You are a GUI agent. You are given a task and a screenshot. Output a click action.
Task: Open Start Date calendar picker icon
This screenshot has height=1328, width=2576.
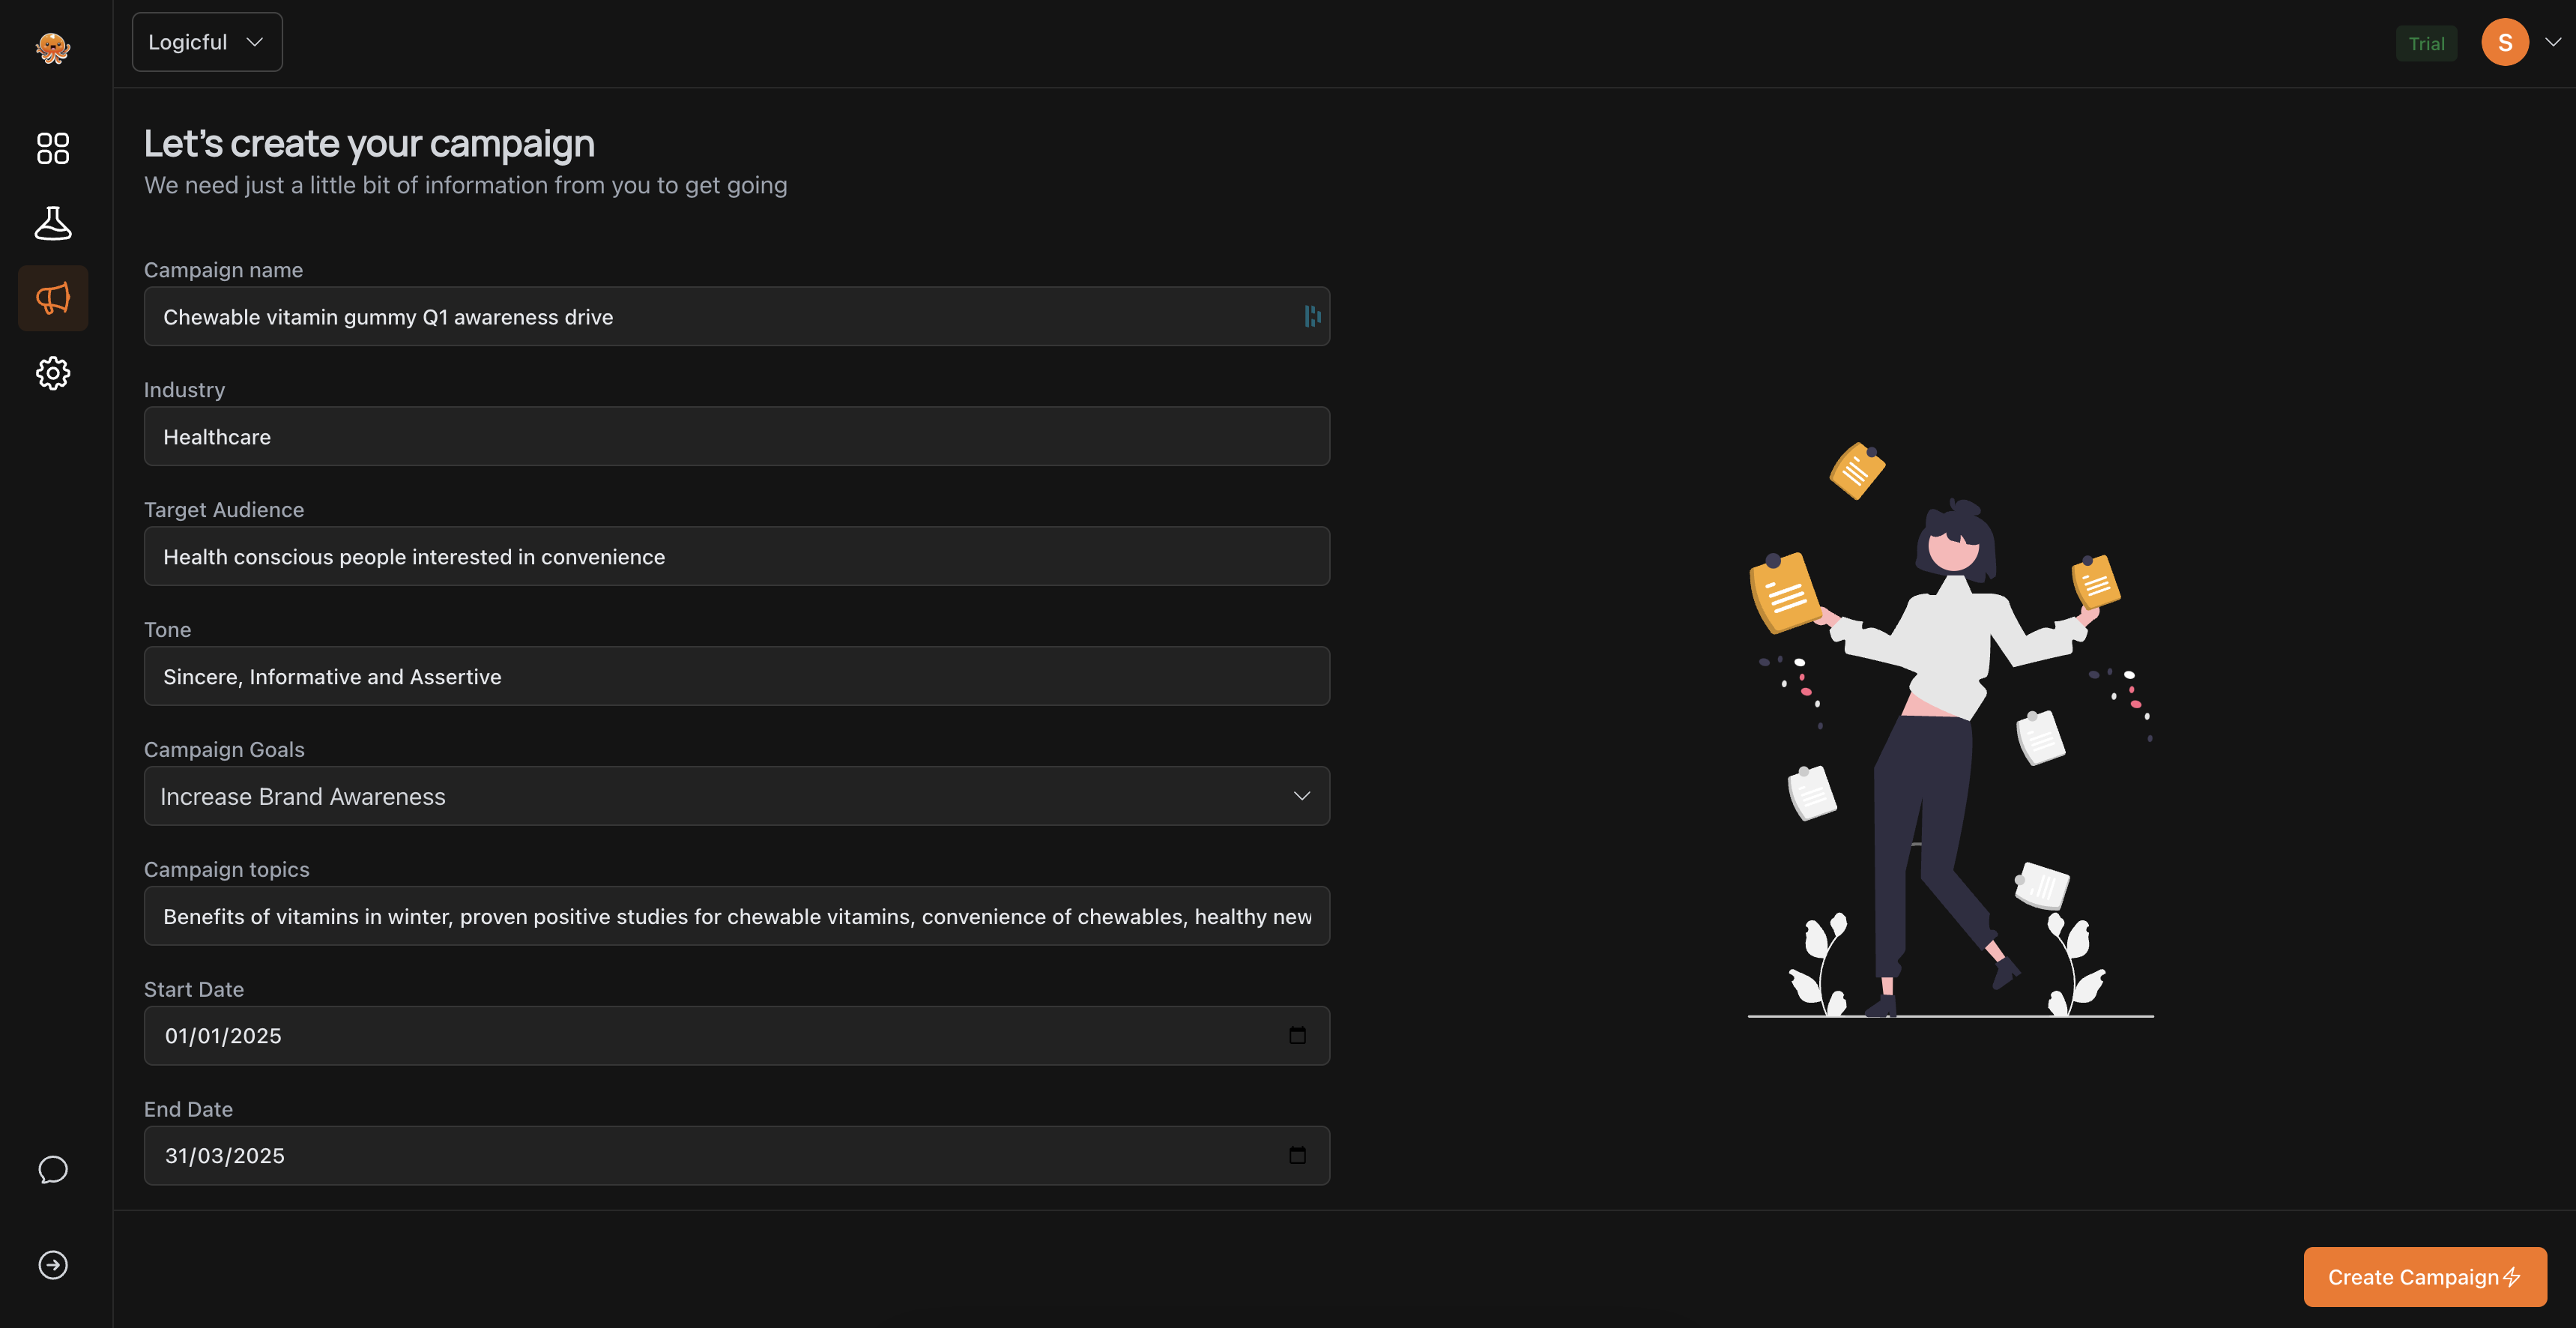(x=1297, y=1035)
